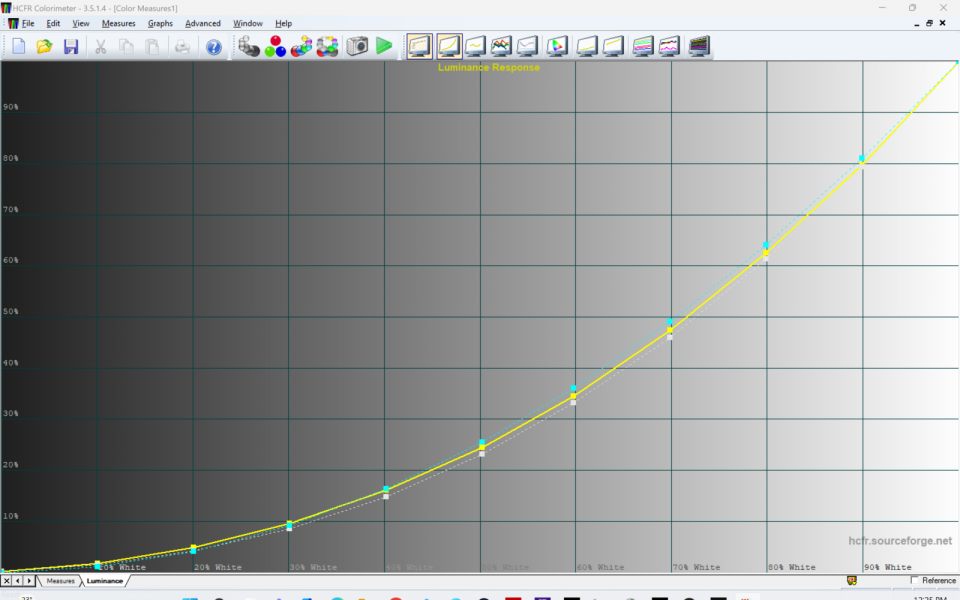The width and height of the screenshot is (960, 600).
Task: Create a new document via toolbar
Action: pos(18,47)
